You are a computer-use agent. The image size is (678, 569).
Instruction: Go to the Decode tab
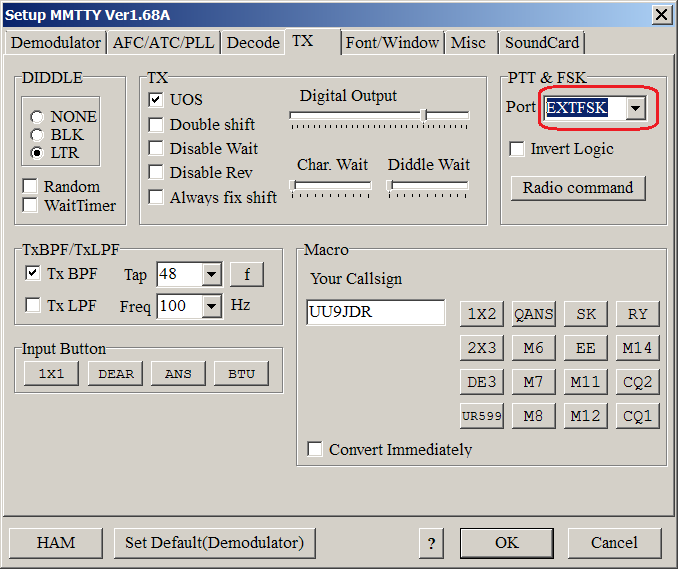click(253, 43)
